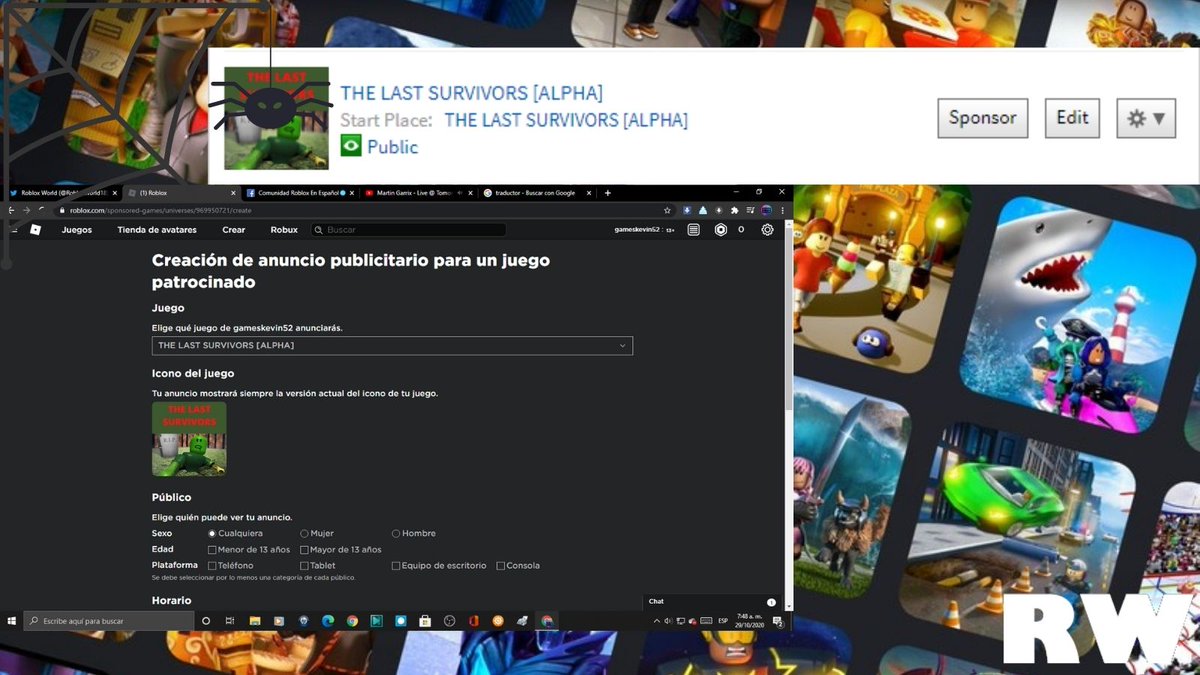The image size is (1200, 675).
Task: Click the Edit button
Action: pyautogui.click(x=1072, y=118)
